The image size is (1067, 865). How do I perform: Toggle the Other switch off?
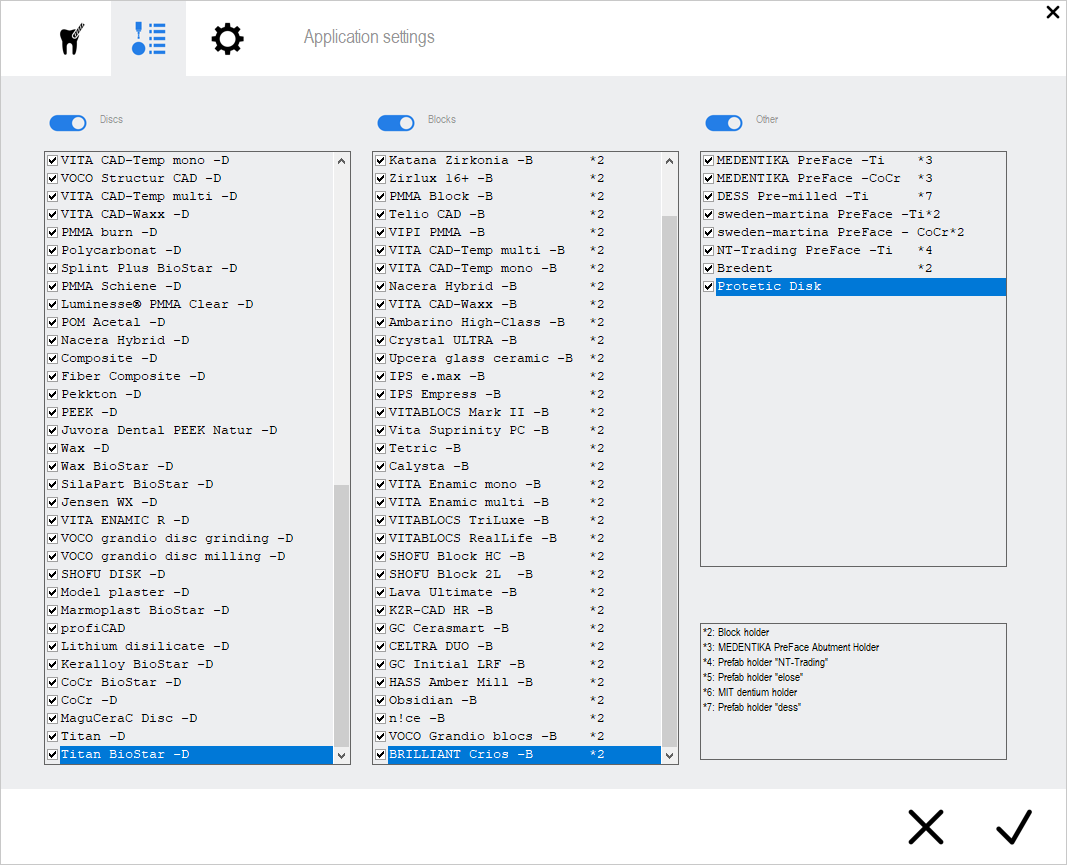pos(724,123)
